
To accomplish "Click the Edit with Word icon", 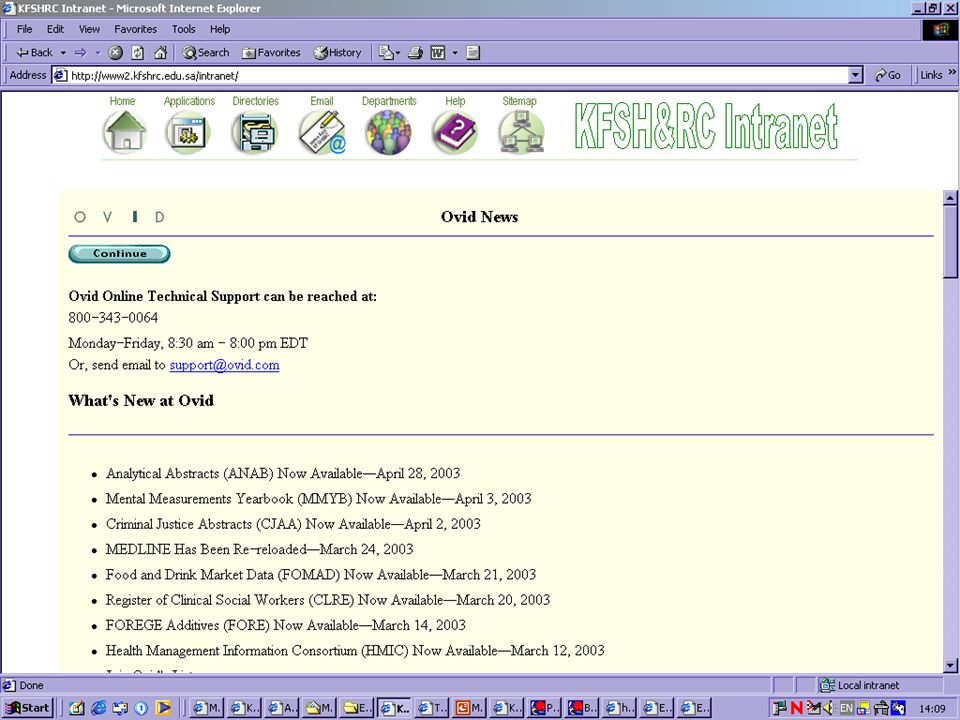I will coord(438,53).
